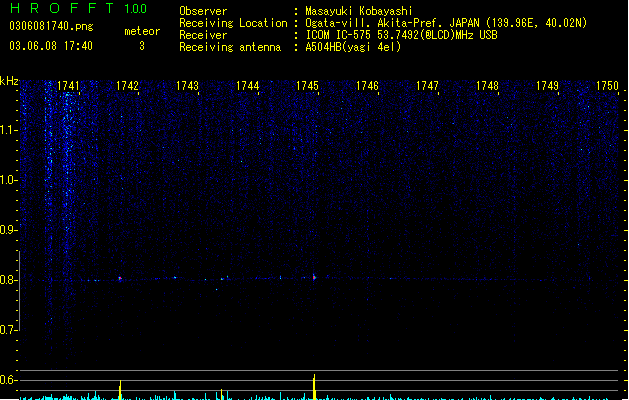Image resolution: width=629 pixels, height=400 pixels.
Task: Click the Receiving antenna field label
Action: [x=230, y=47]
